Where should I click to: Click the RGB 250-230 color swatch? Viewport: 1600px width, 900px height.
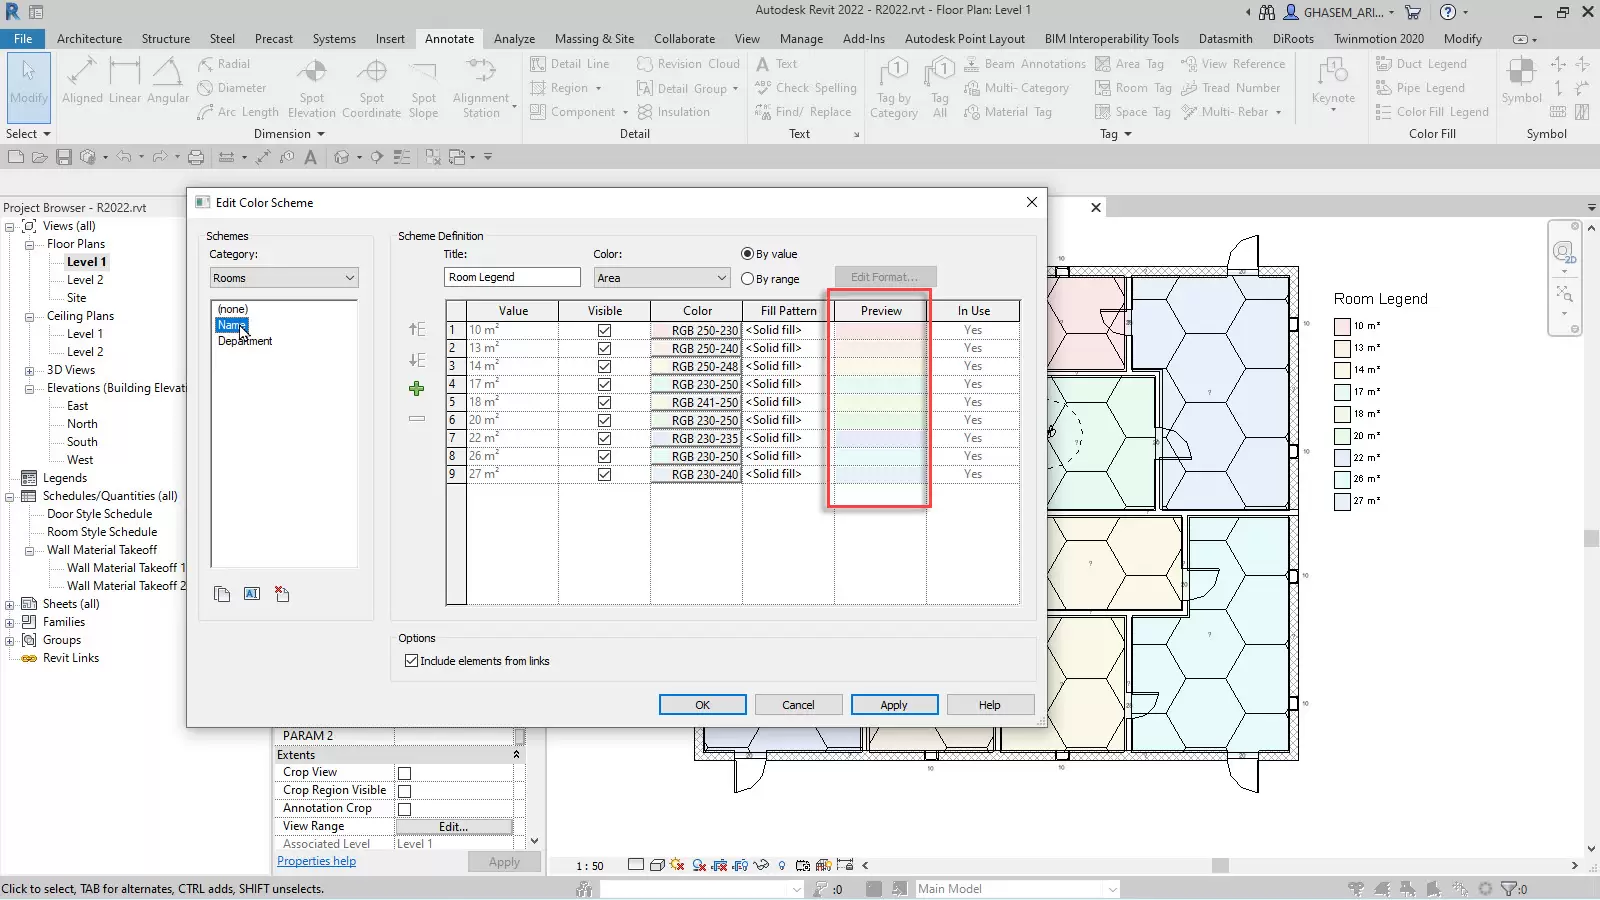(697, 330)
